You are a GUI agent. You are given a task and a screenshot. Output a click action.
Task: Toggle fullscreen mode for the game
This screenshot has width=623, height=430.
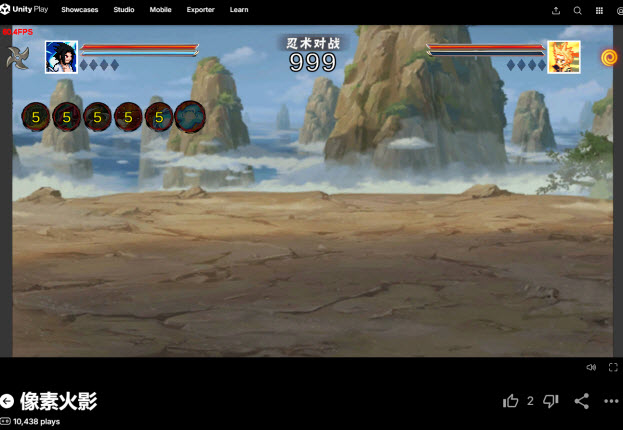(613, 367)
